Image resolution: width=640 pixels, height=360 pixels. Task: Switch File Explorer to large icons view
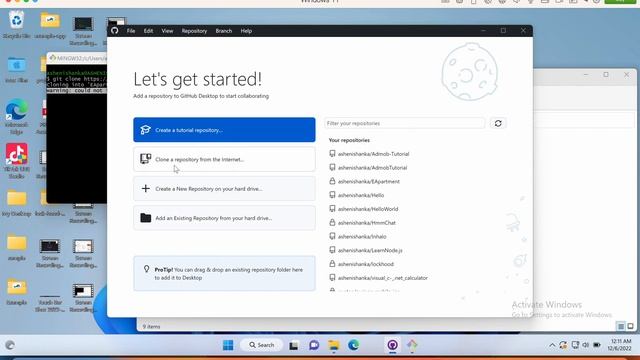coord(630,326)
